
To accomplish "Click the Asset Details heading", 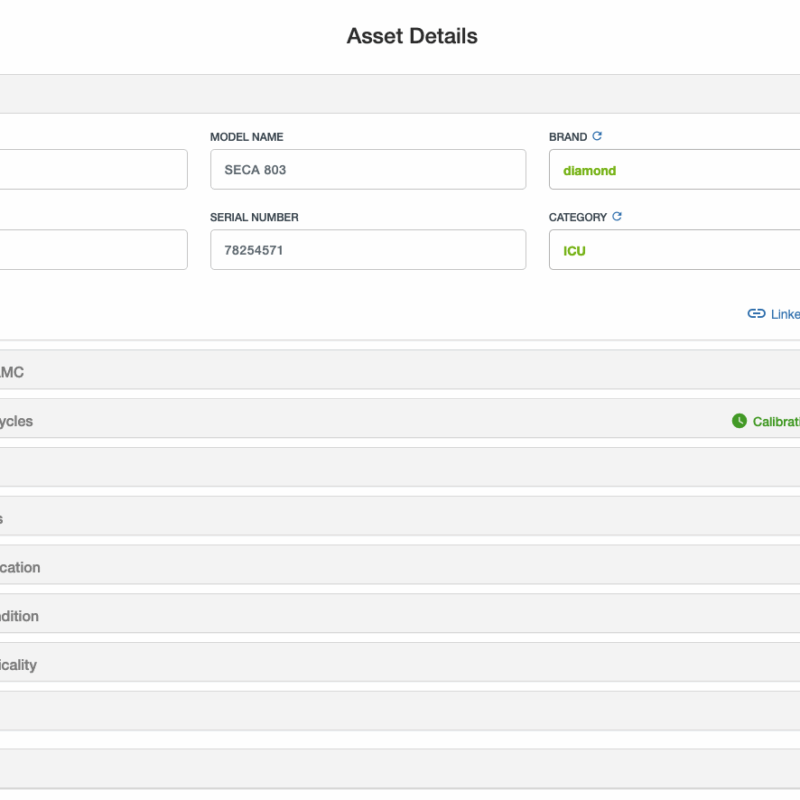I will pyautogui.click(x=412, y=36).
